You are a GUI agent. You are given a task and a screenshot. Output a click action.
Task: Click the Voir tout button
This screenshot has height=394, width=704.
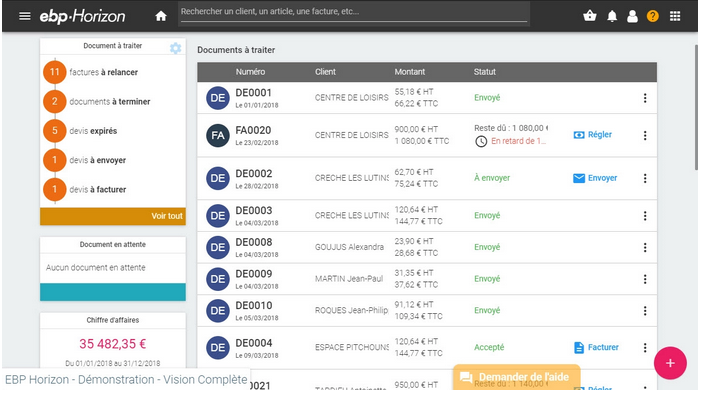(x=113, y=216)
